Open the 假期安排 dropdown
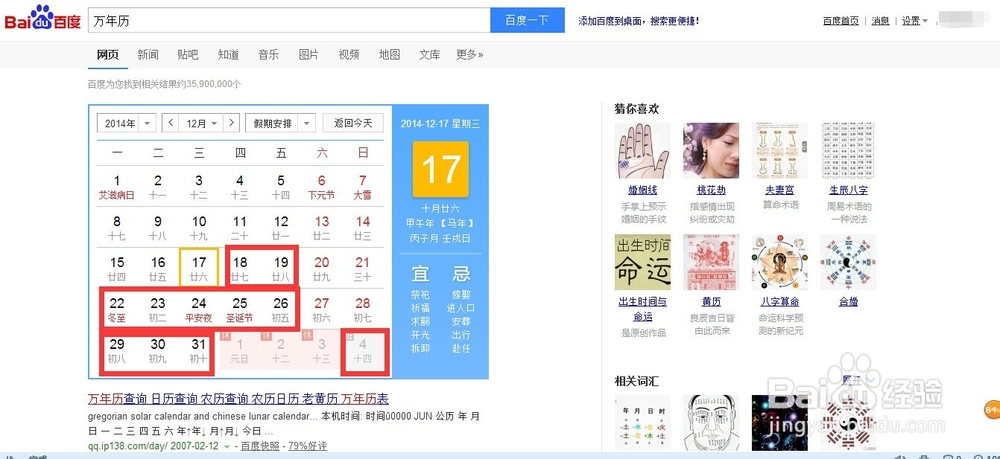Image resolution: width=1000 pixels, height=459 pixels. click(280, 123)
